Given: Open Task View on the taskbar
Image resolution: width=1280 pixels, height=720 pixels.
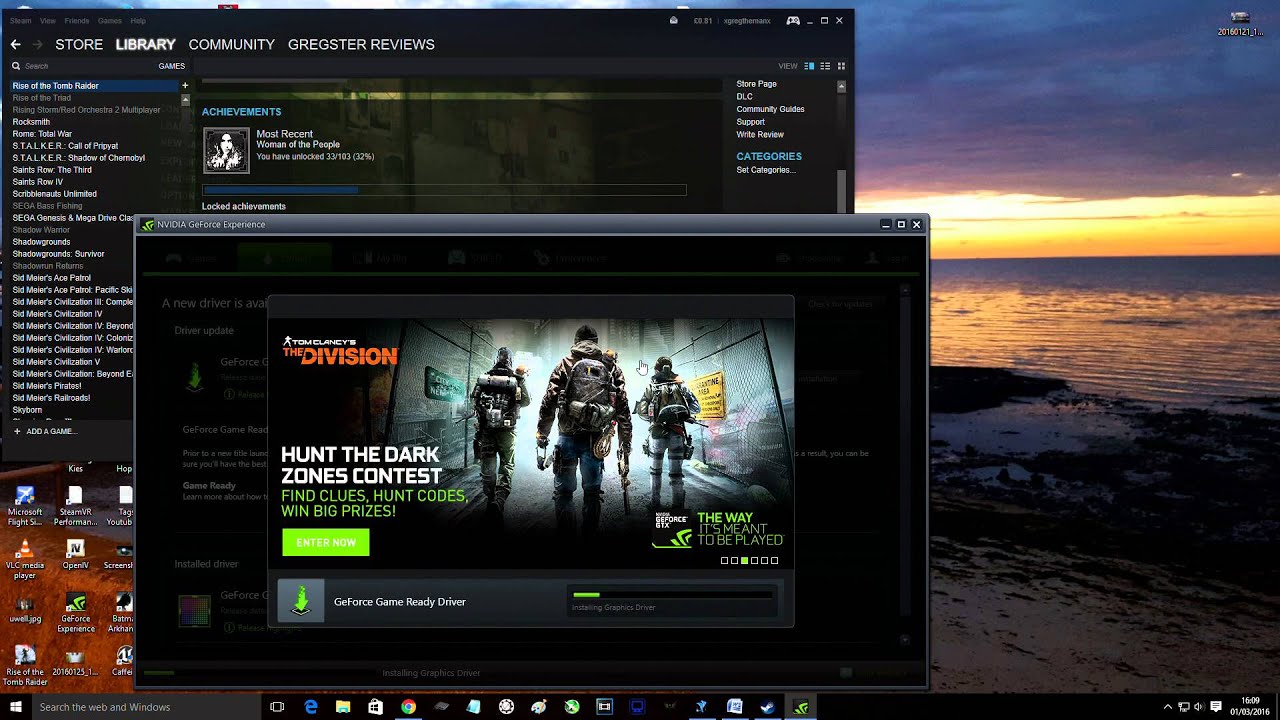Looking at the screenshot, I should pos(277,707).
